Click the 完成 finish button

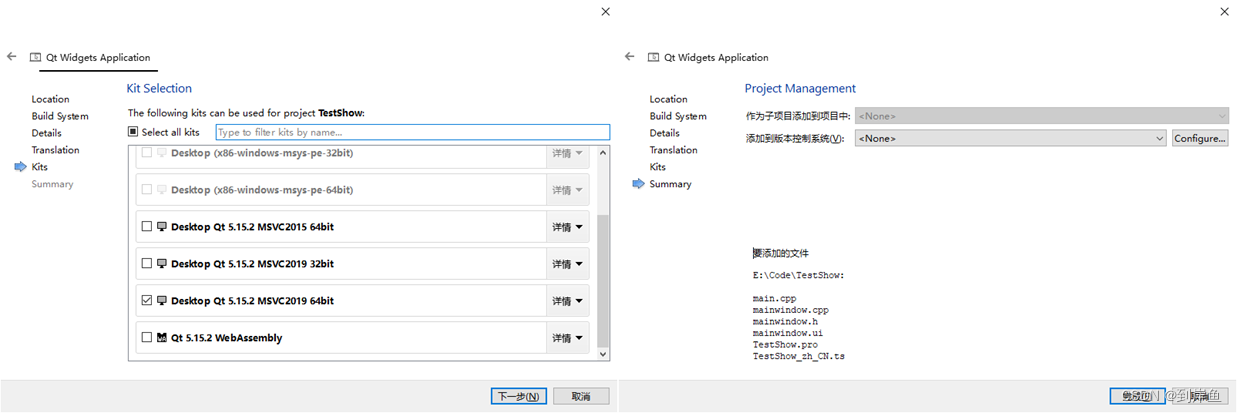1138,396
